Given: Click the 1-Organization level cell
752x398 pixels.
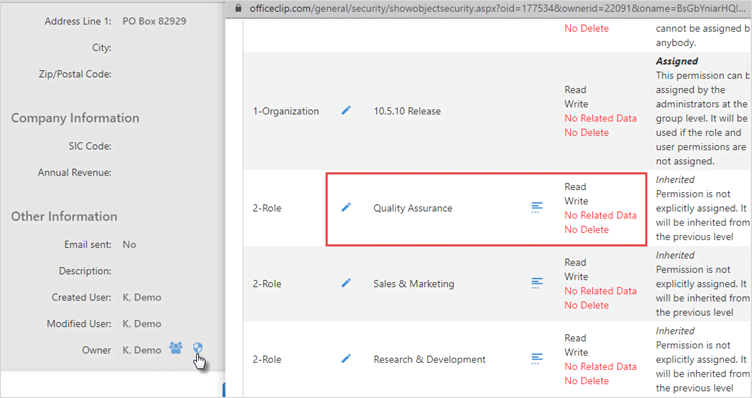Looking at the screenshot, I should (286, 111).
